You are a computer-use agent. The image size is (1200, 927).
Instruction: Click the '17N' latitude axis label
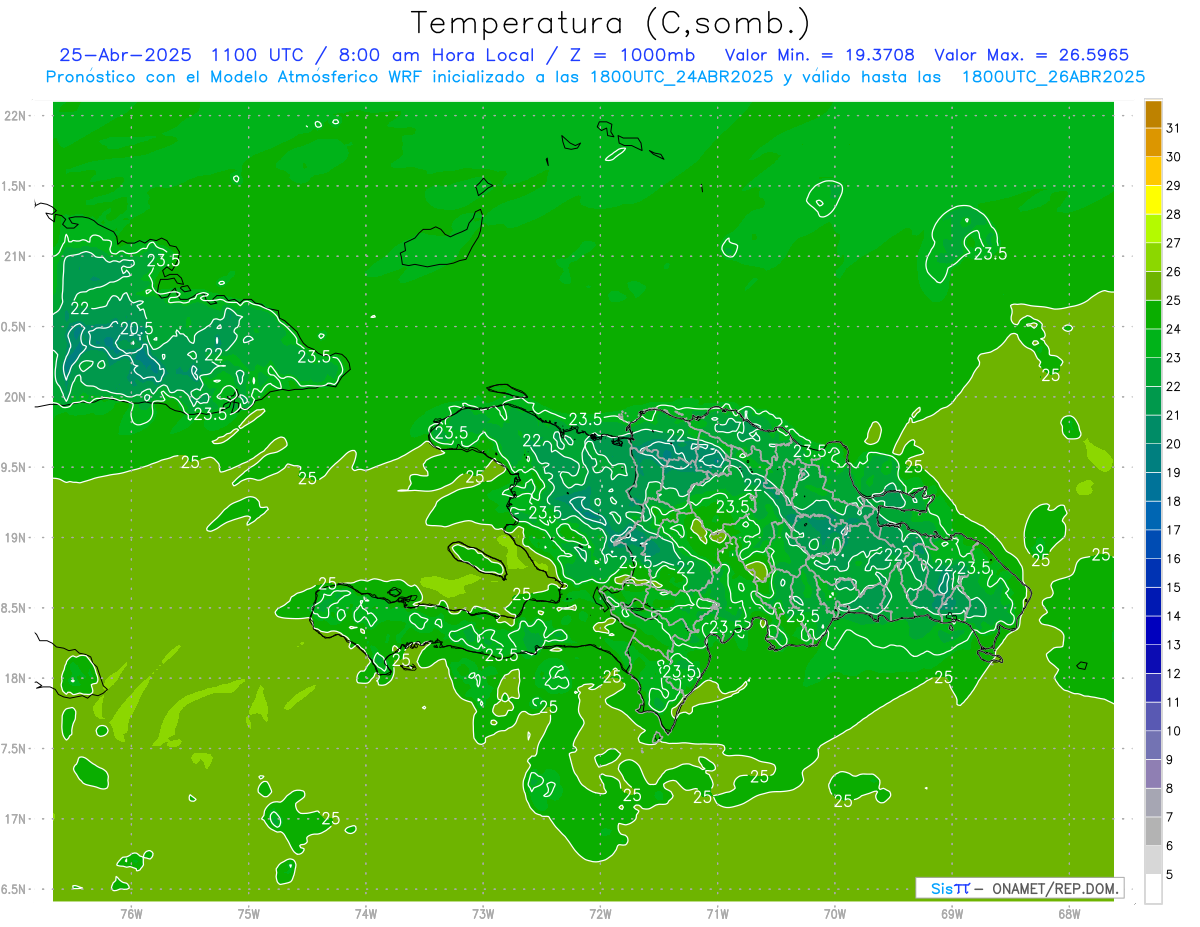tap(16, 820)
